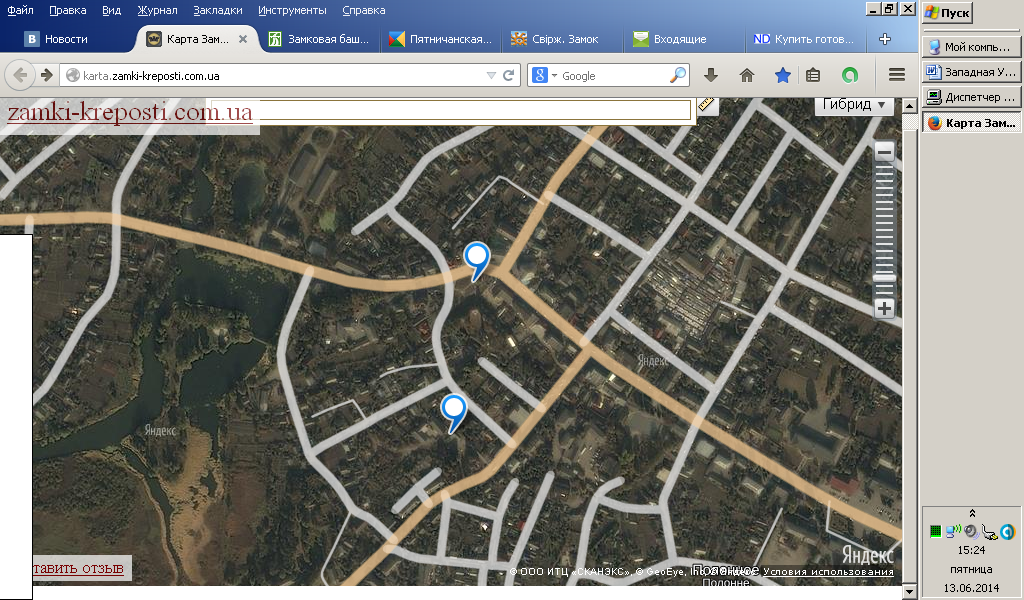
Task: Open the Файл menu
Action: (x=20, y=10)
